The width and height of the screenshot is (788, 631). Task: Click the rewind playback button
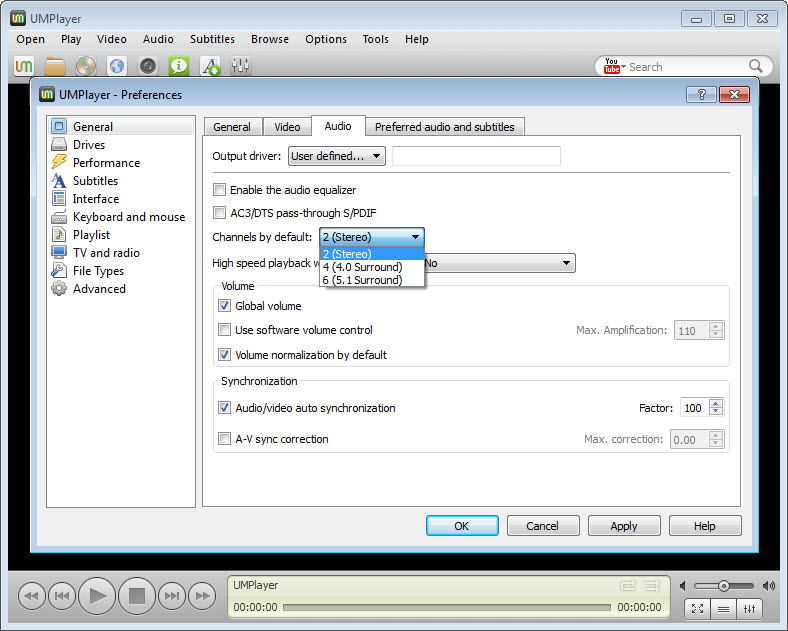[x=32, y=596]
